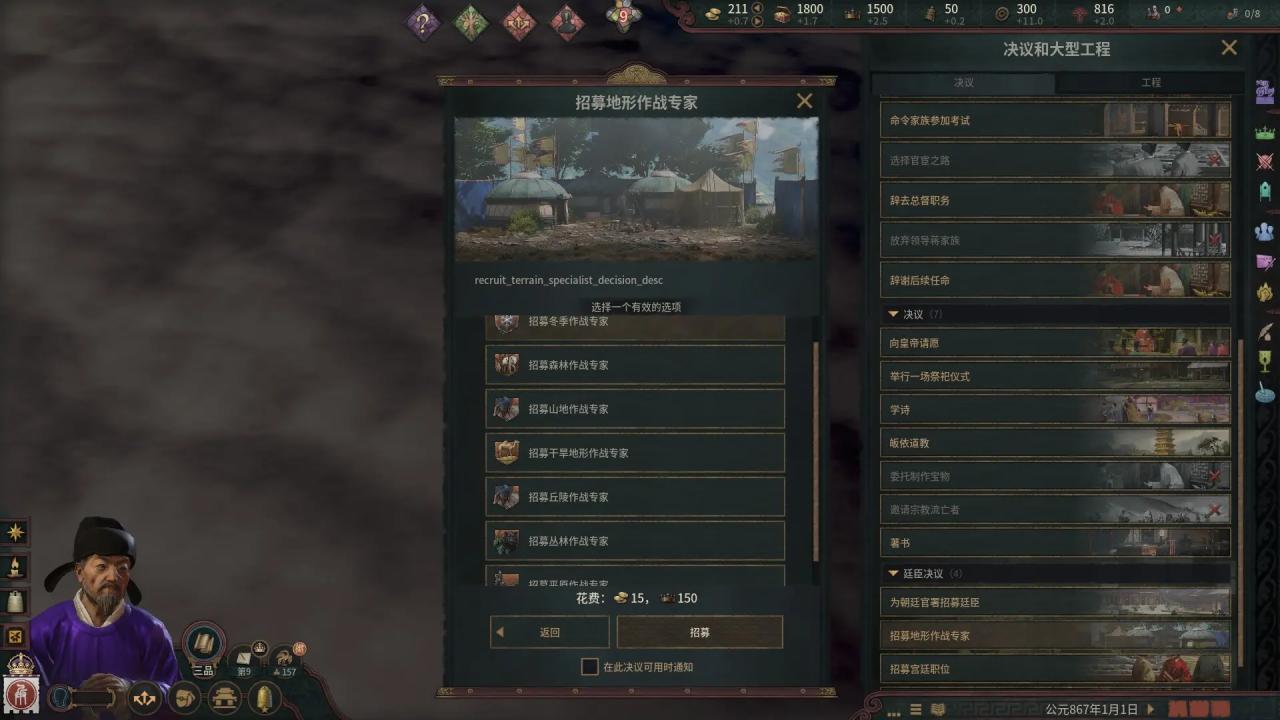The image size is (1280, 720).
Task: Click the 返回 back button
Action: click(x=550, y=632)
